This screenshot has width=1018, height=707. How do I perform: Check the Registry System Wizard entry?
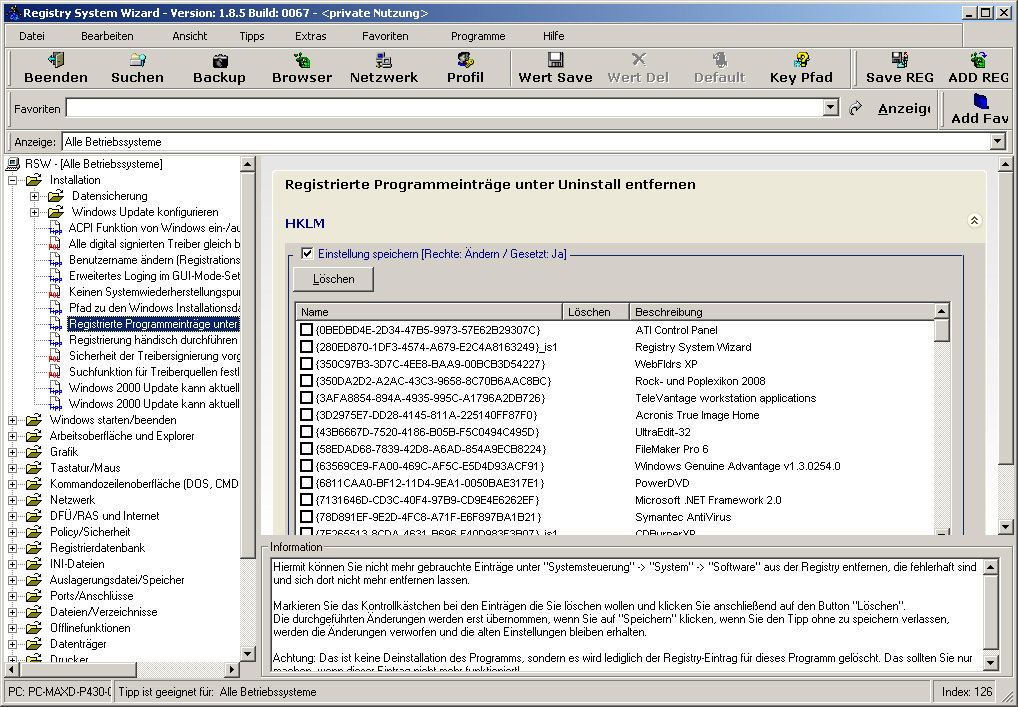tap(306, 347)
